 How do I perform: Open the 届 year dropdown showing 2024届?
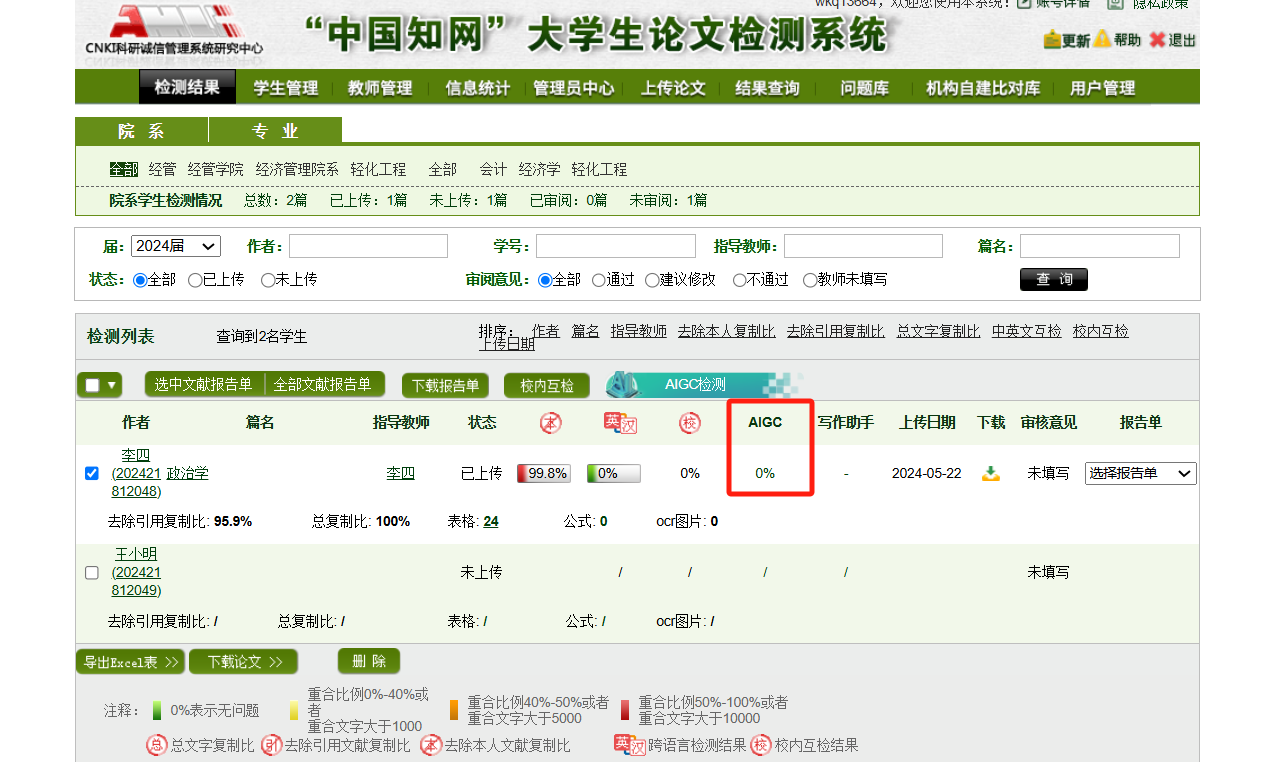point(175,246)
